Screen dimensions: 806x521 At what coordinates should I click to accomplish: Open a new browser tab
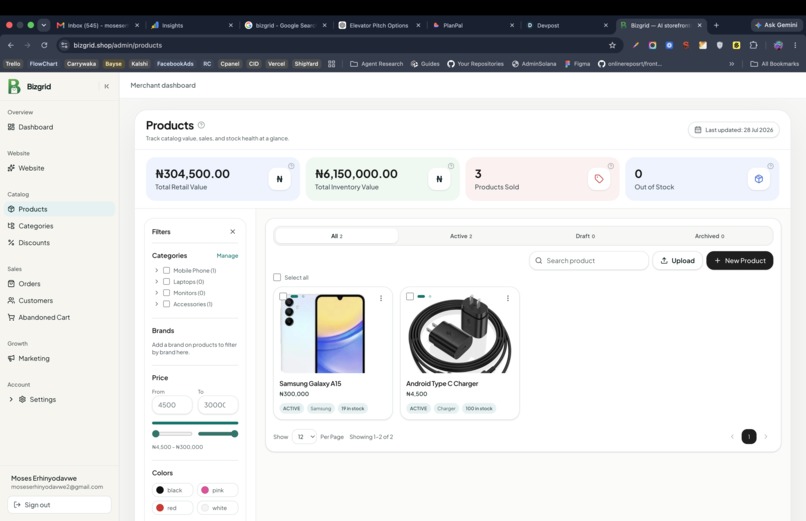(x=716, y=25)
